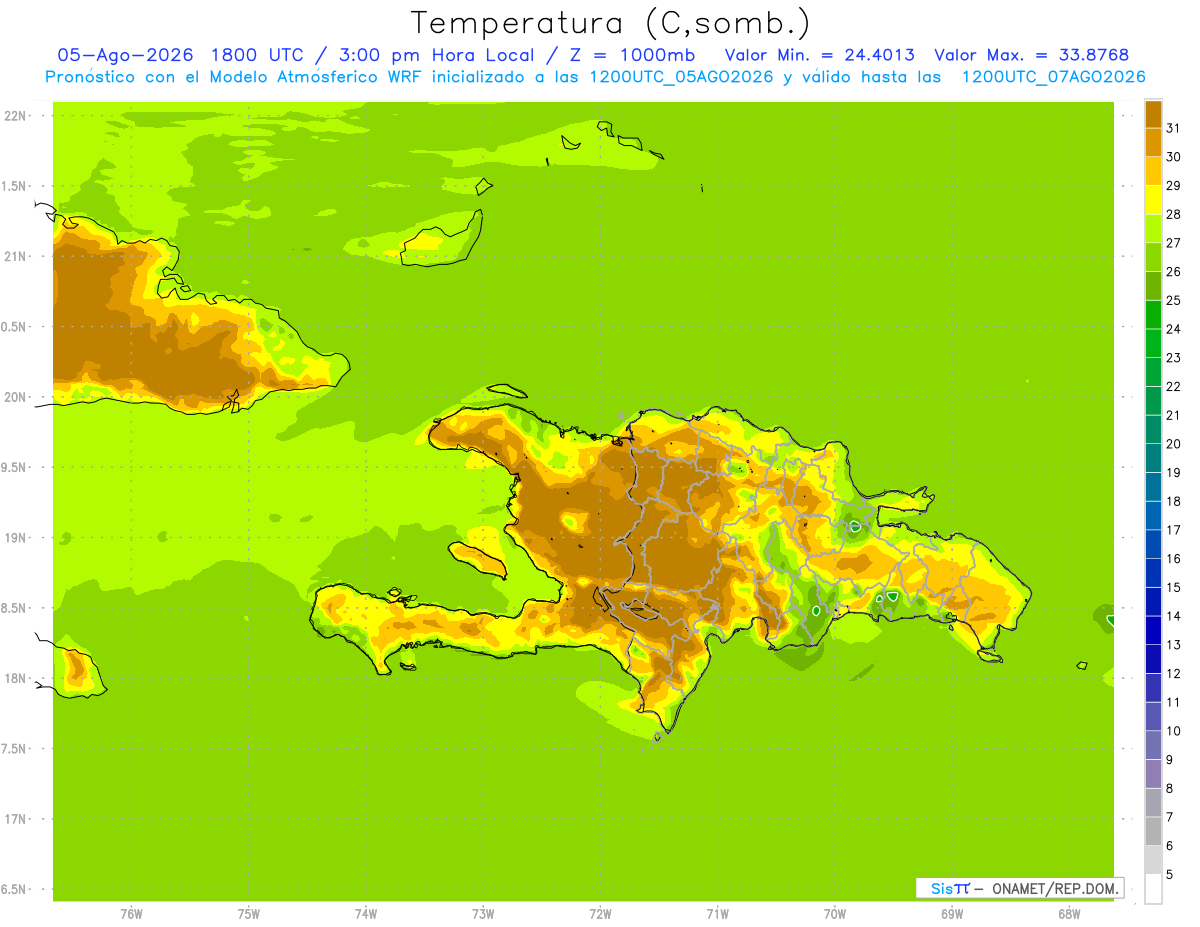Click the "Valor Min. = 24.4013" value
This screenshot has width=1200, height=927.
tap(819, 55)
